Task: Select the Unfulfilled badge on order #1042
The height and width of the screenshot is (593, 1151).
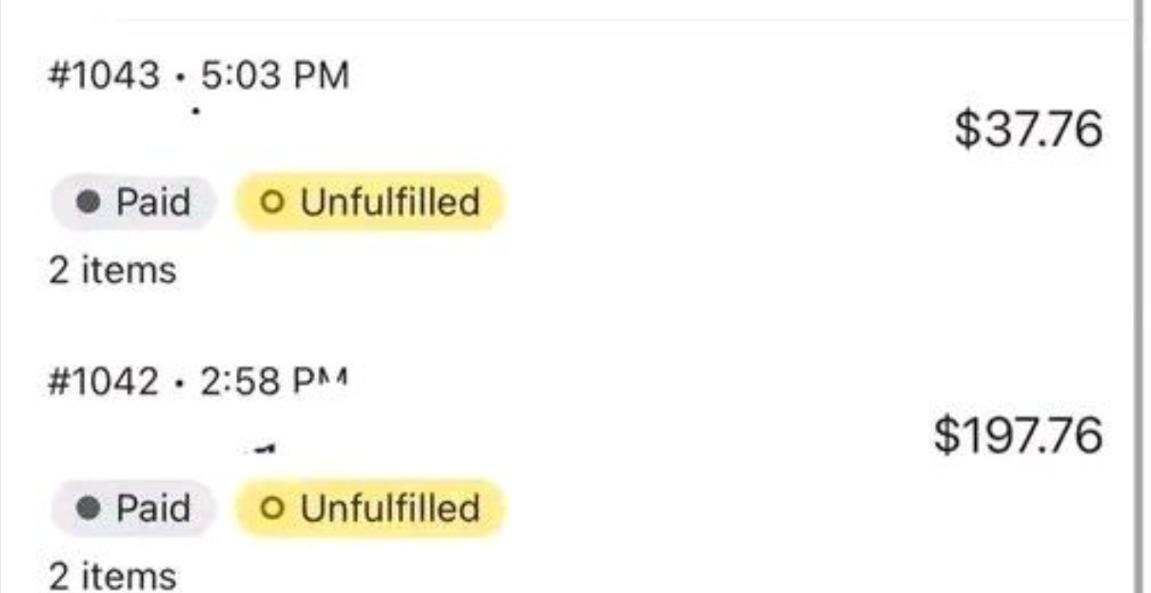Action: click(x=370, y=508)
